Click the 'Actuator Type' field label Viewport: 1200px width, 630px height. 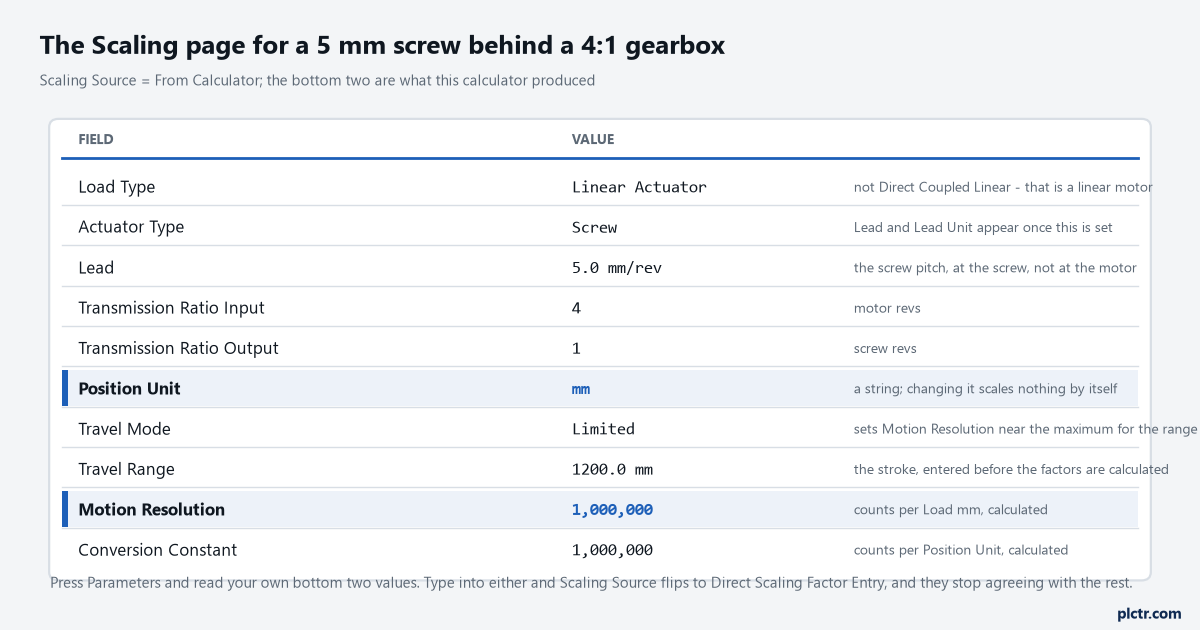(x=131, y=227)
